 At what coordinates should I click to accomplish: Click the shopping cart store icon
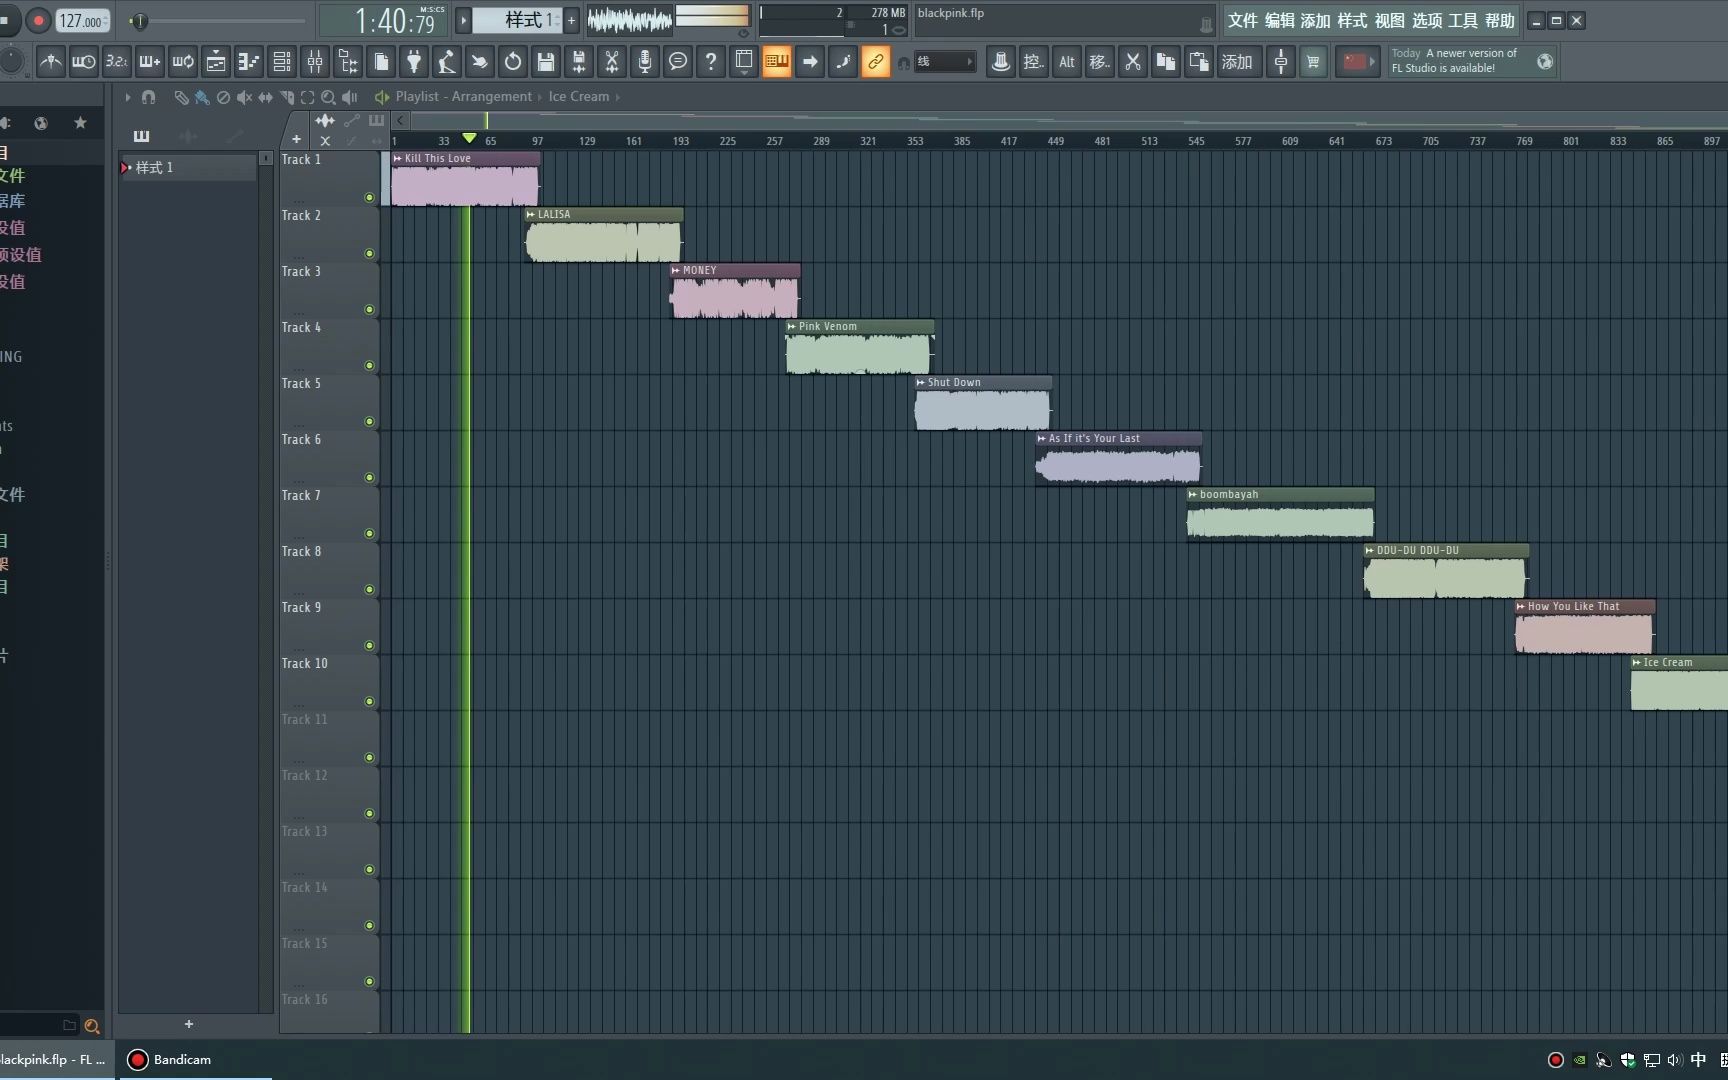[1313, 62]
